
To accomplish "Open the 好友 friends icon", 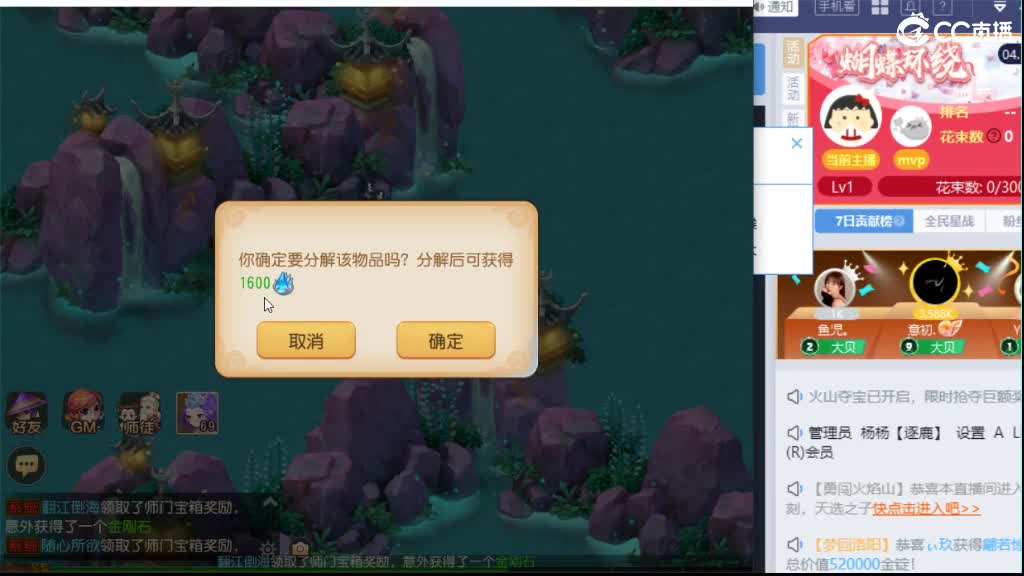I will pyautogui.click(x=26, y=413).
